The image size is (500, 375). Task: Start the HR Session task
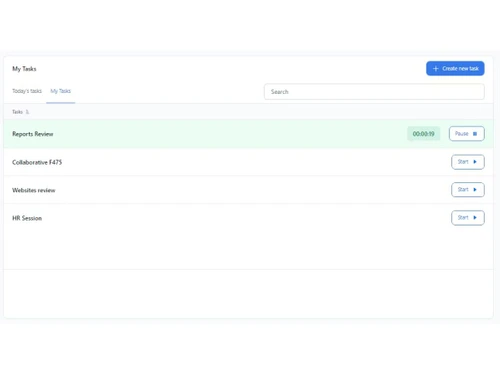pyautogui.click(x=468, y=218)
